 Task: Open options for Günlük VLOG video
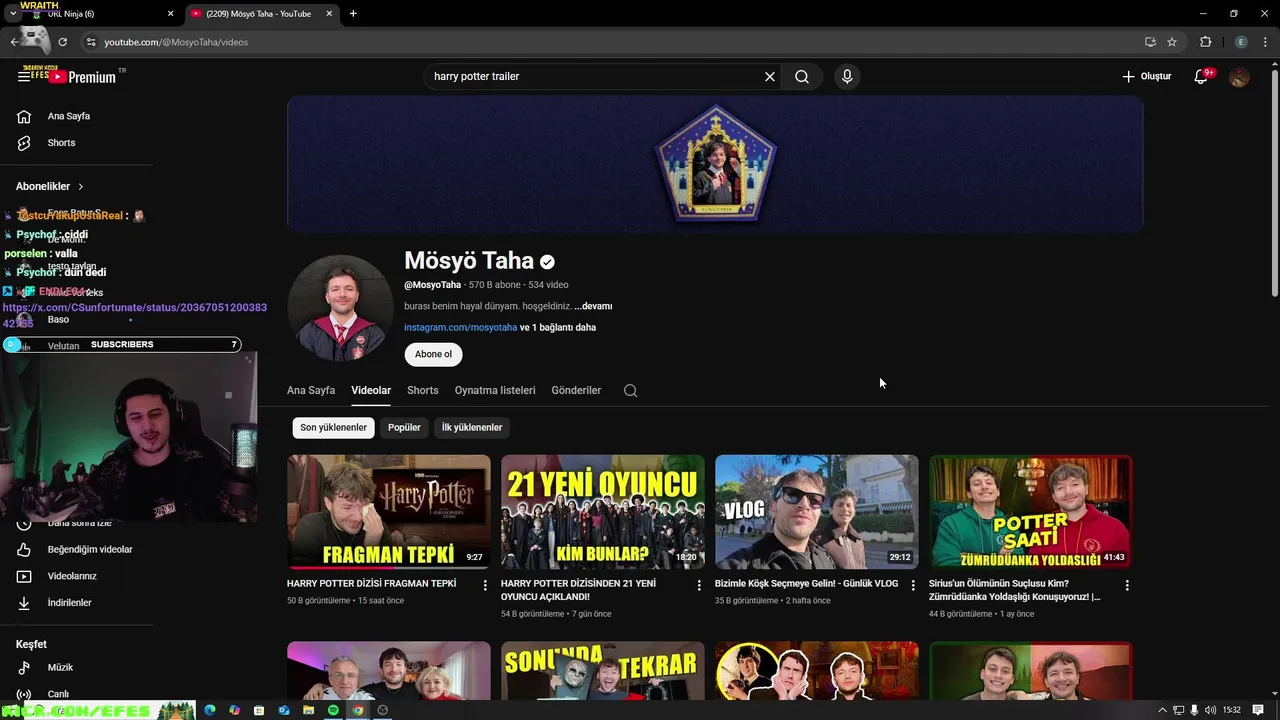913,585
